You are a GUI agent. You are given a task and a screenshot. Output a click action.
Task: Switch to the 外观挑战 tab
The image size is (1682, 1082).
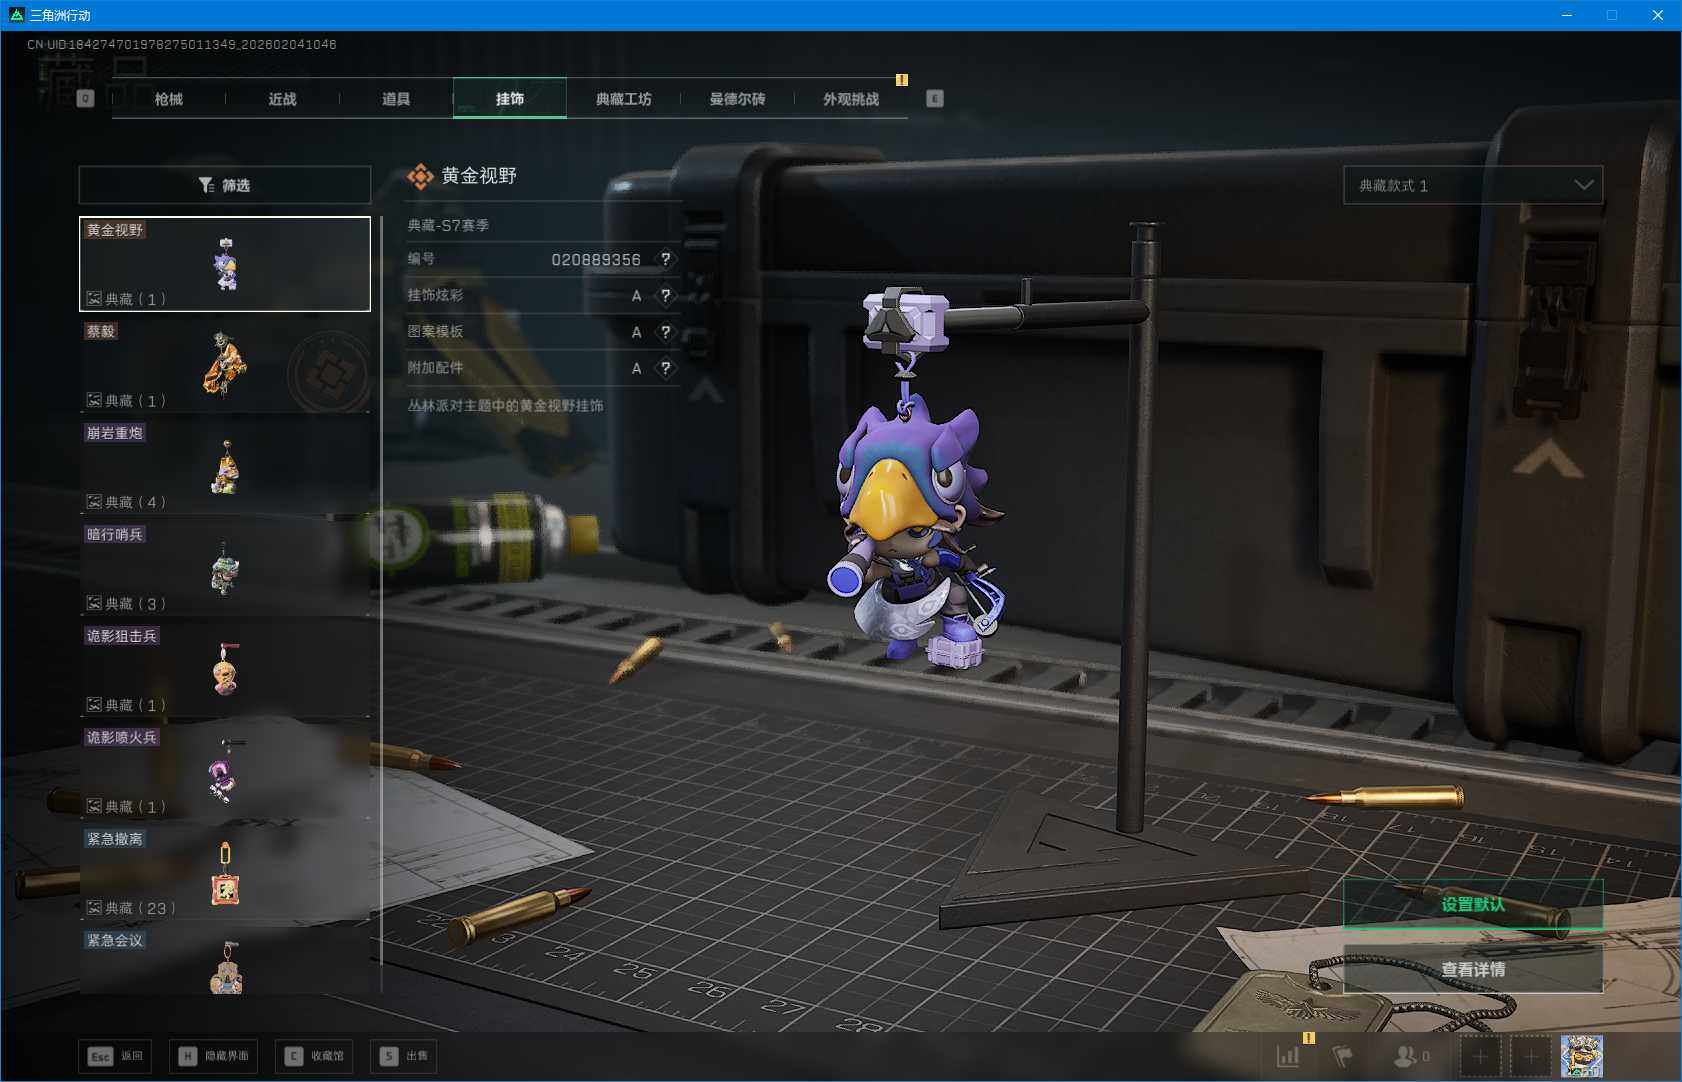point(851,99)
